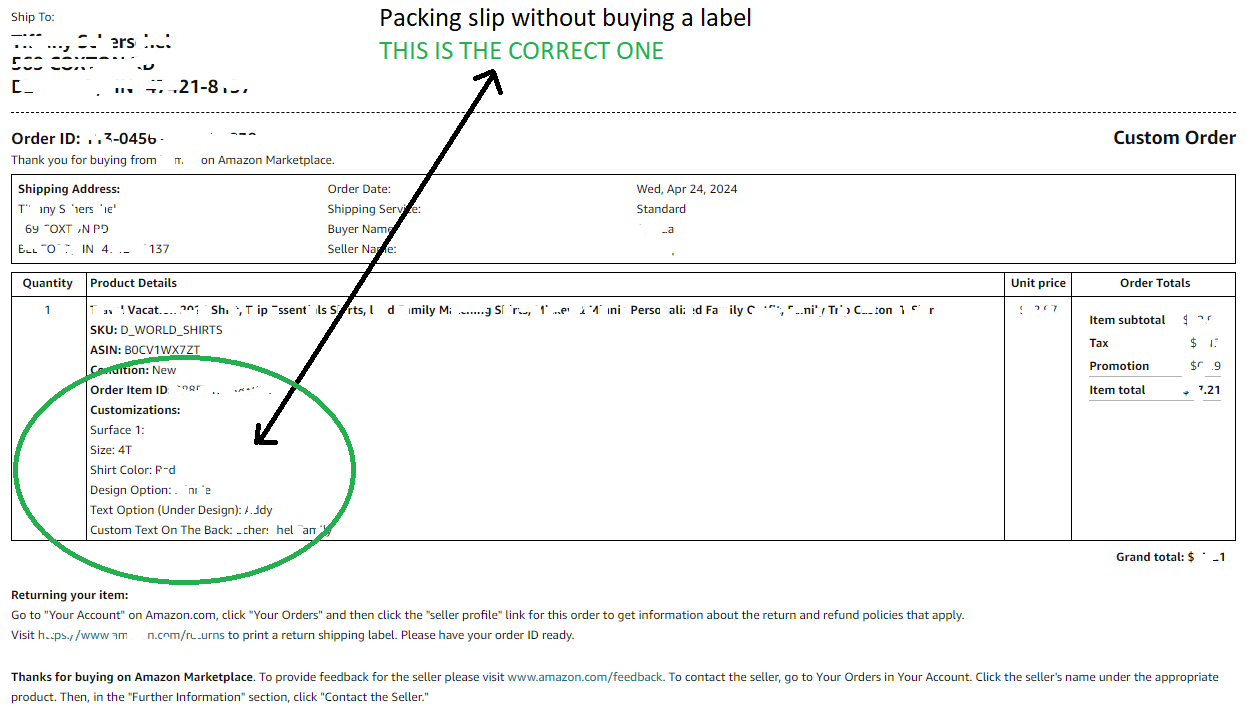Click the Order ID line
The height and width of the screenshot is (708, 1259).
134,139
